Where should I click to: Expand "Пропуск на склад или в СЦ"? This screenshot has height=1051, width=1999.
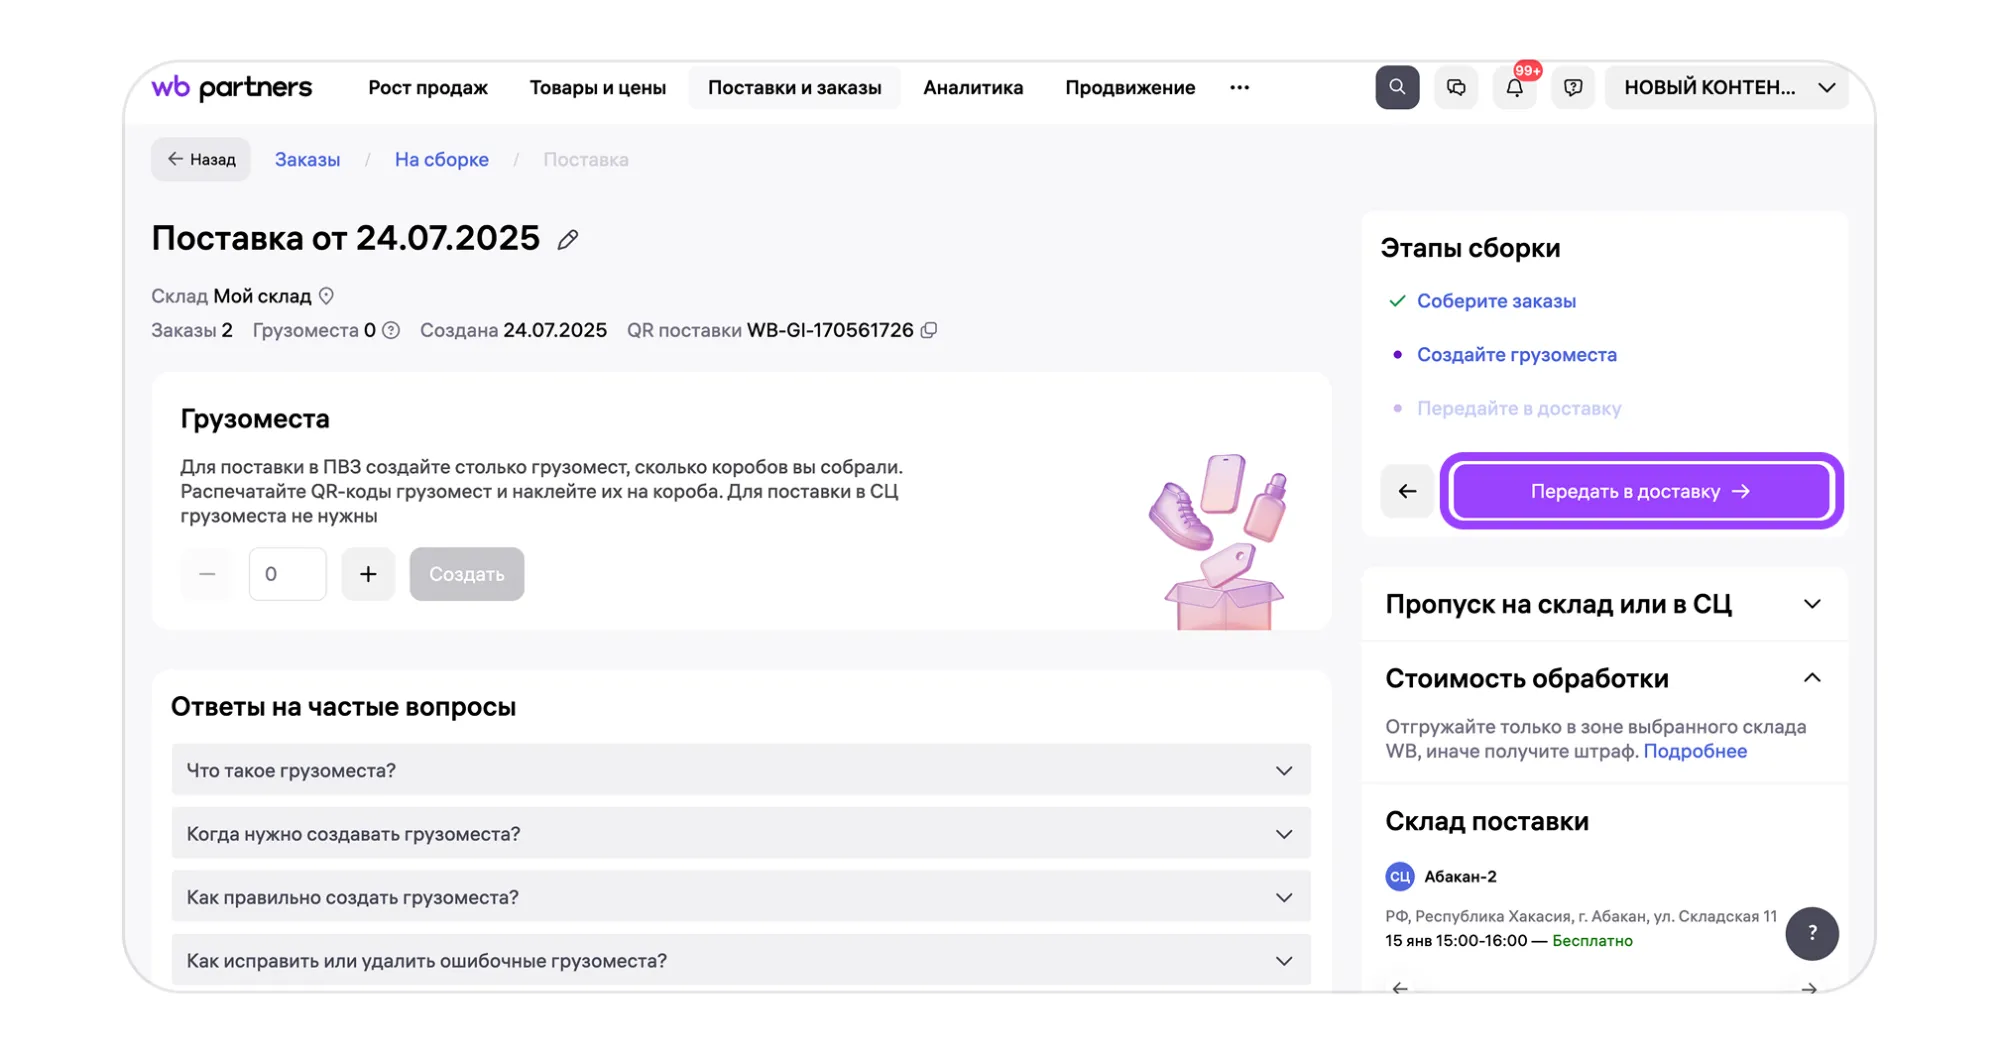tap(1811, 604)
